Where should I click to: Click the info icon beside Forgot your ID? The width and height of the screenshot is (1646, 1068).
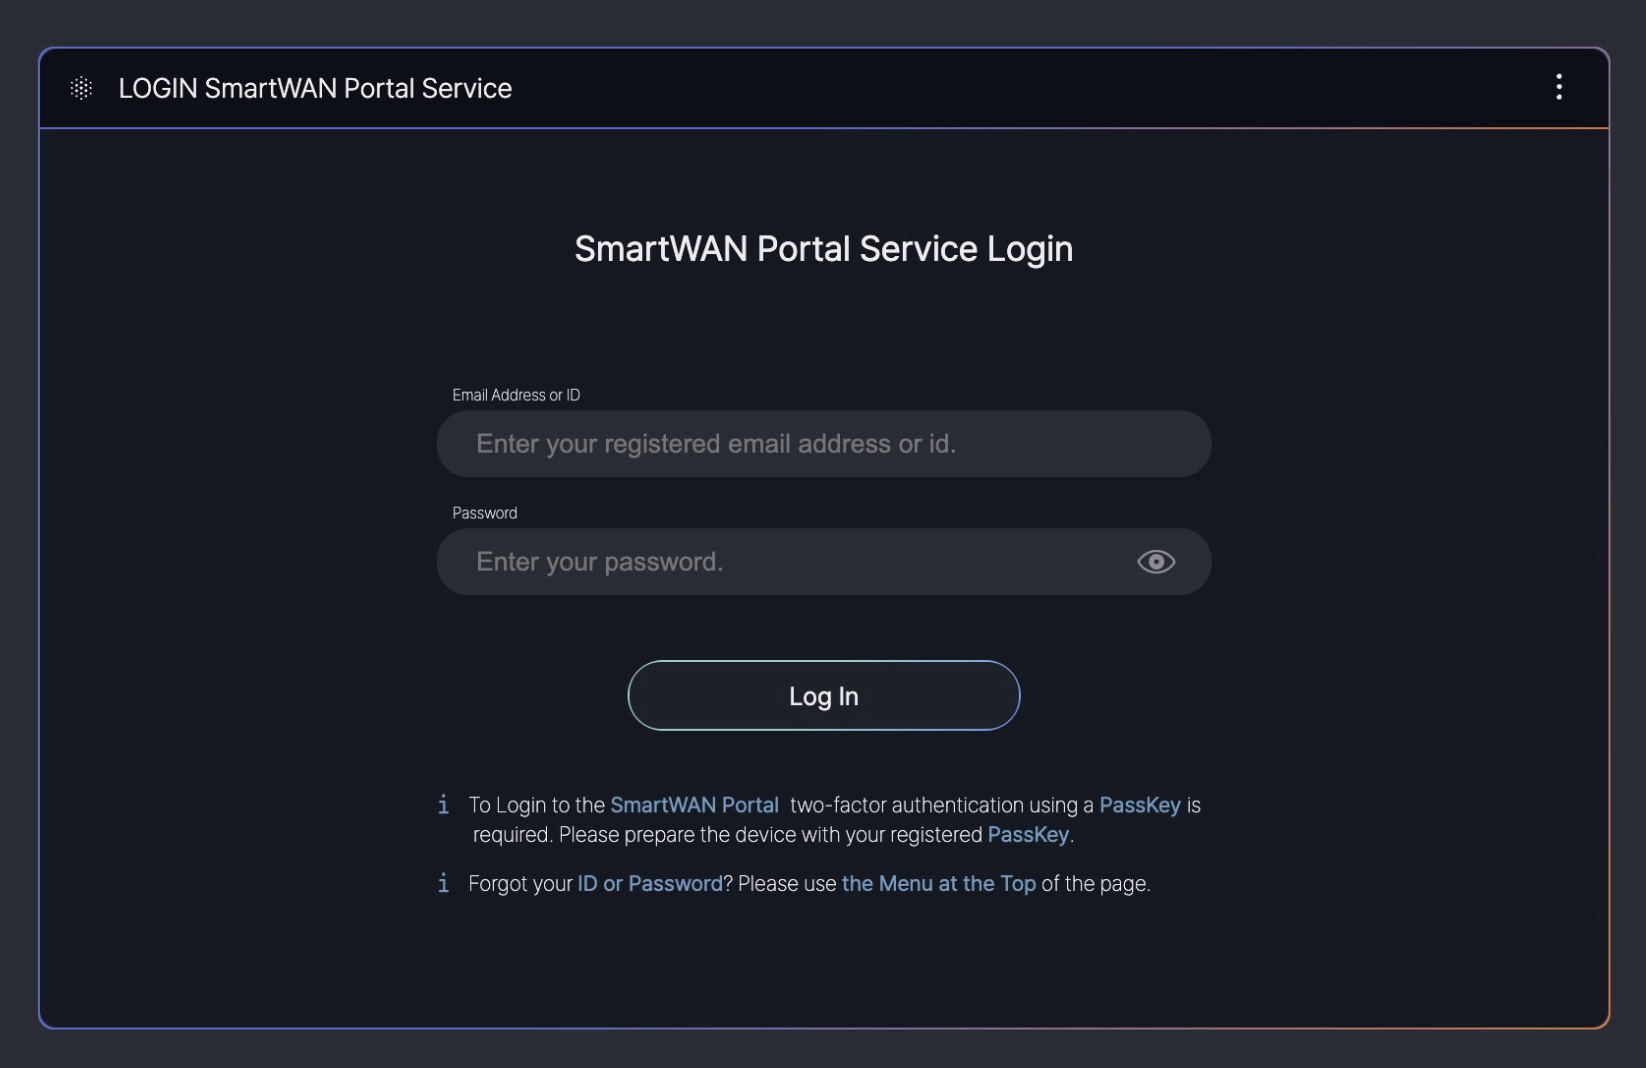(443, 883)
